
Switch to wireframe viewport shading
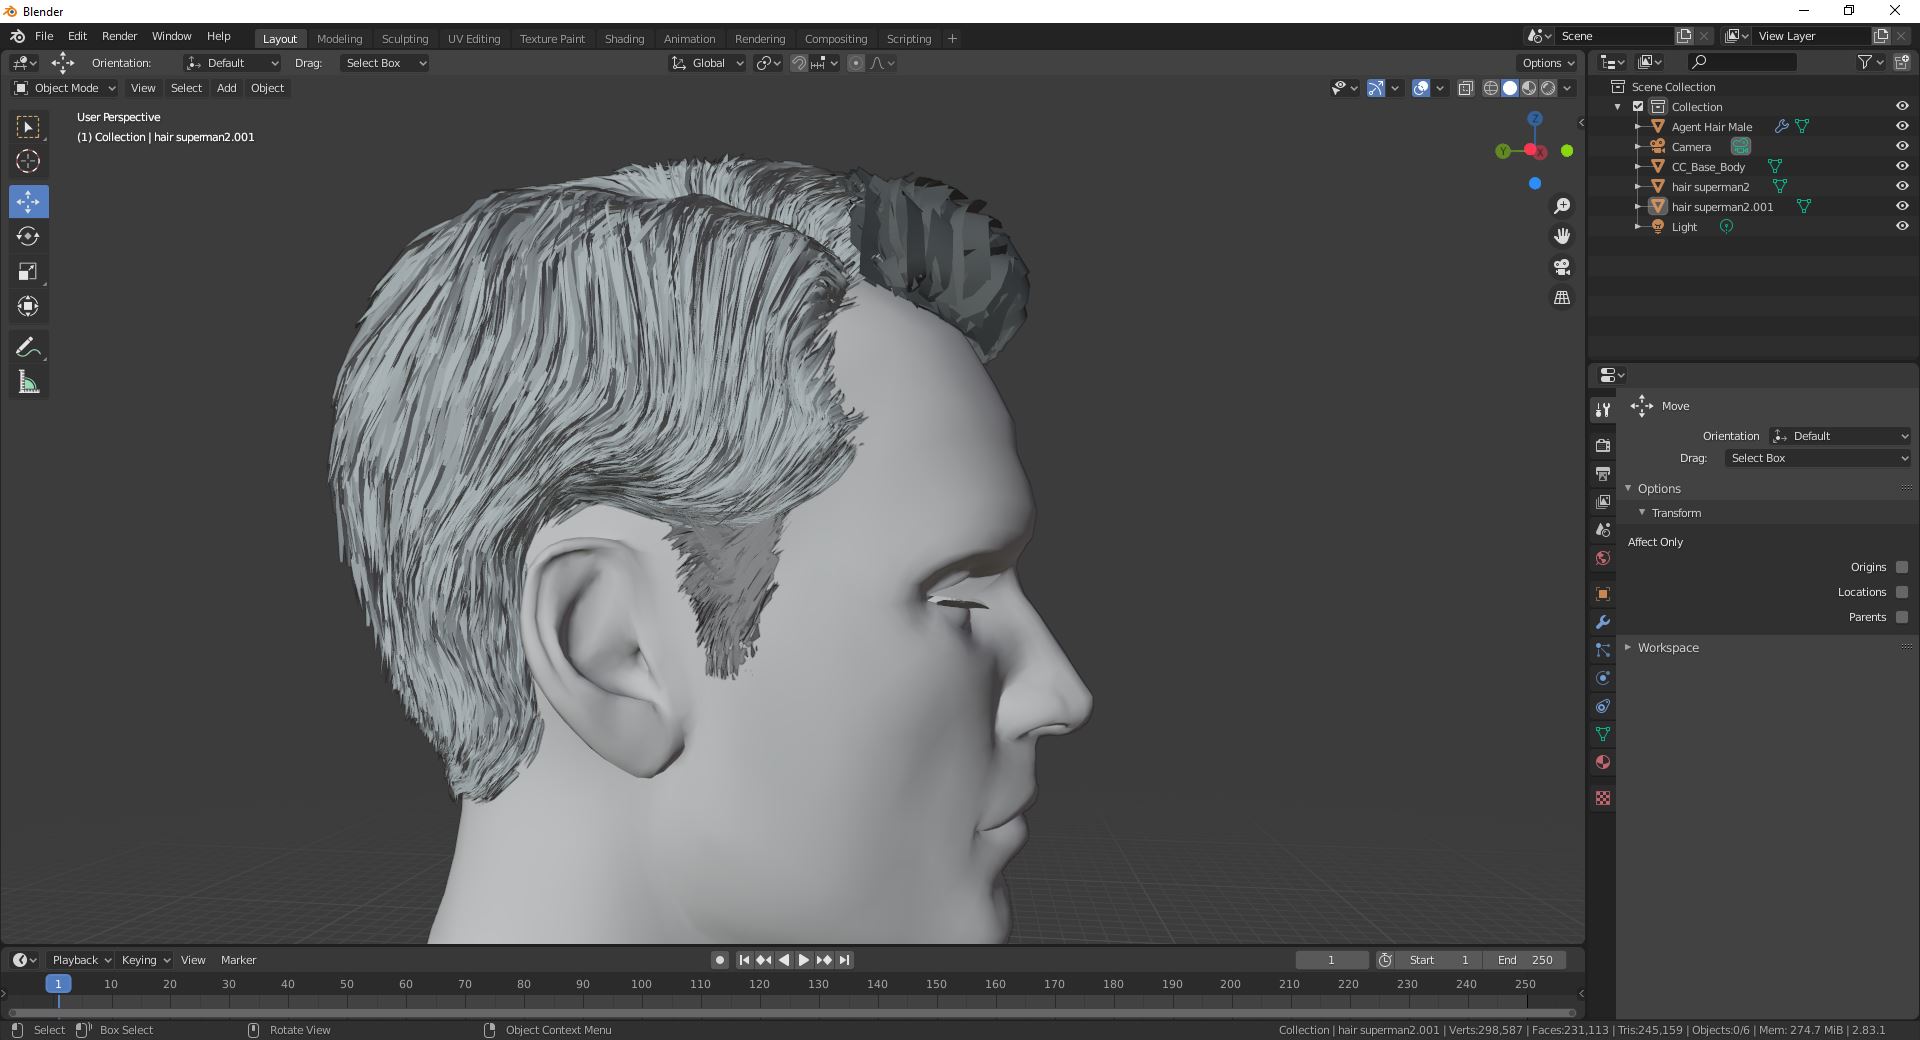pos(1490,88)
